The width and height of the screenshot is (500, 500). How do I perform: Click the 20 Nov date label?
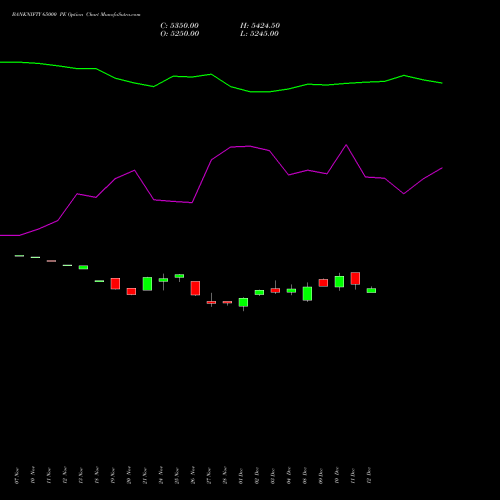point(129,476)
